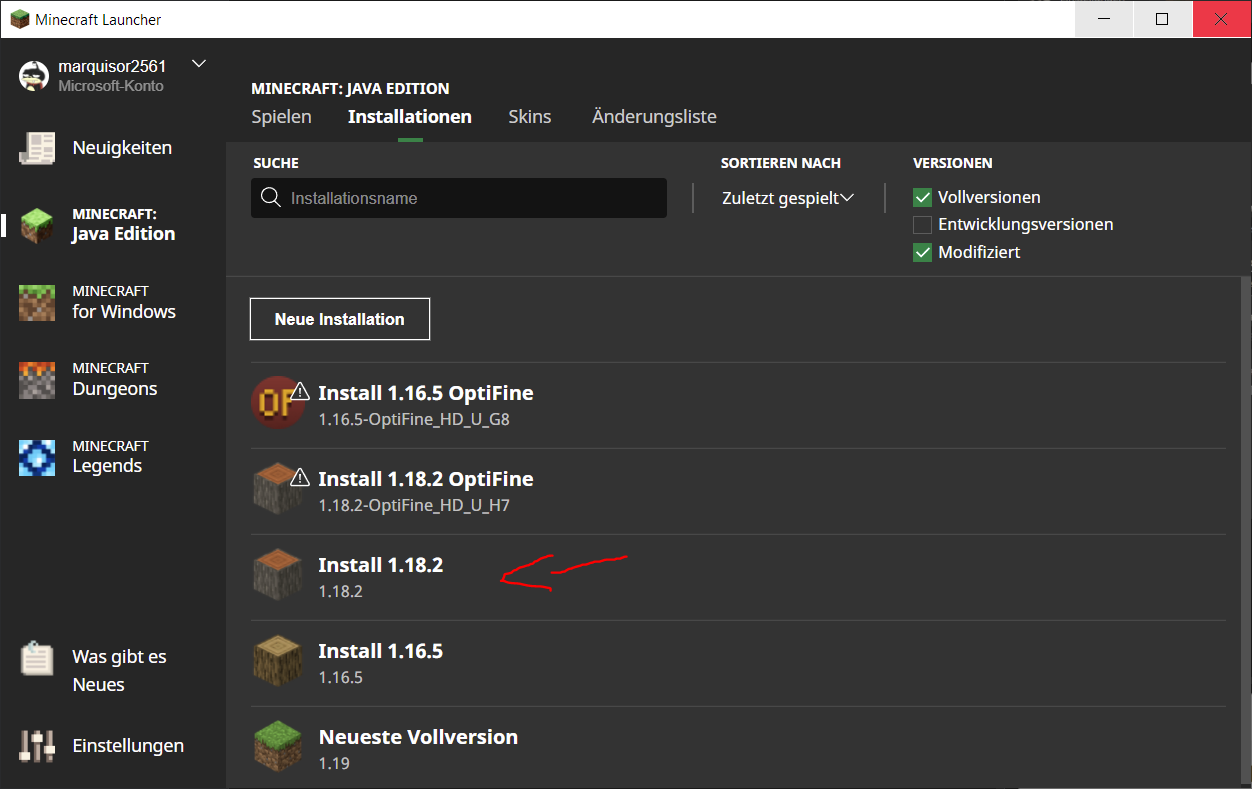Viewport: 1252px width, 789px height.
Task: Open the Skins tab
Action: [x=530, y=117]
